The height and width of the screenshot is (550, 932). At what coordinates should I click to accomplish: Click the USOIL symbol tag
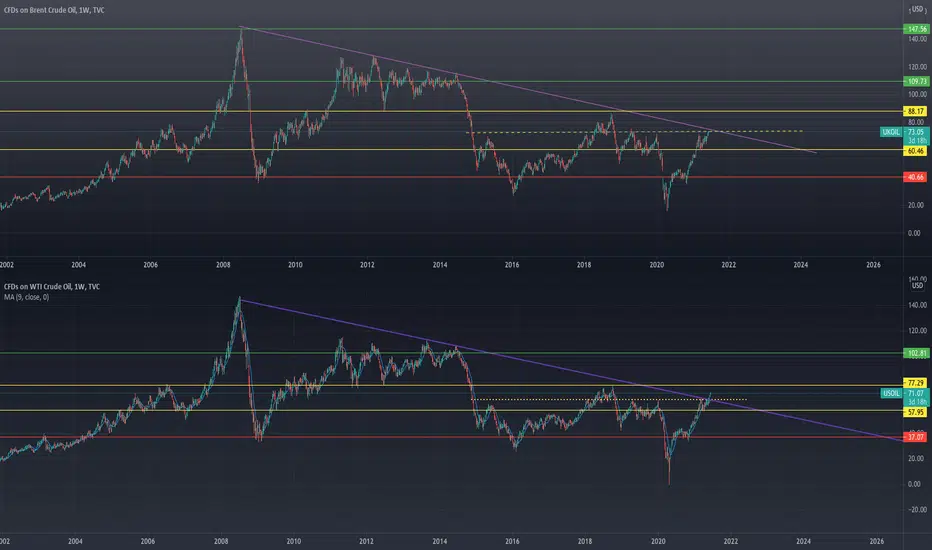(x=890, y=393)
